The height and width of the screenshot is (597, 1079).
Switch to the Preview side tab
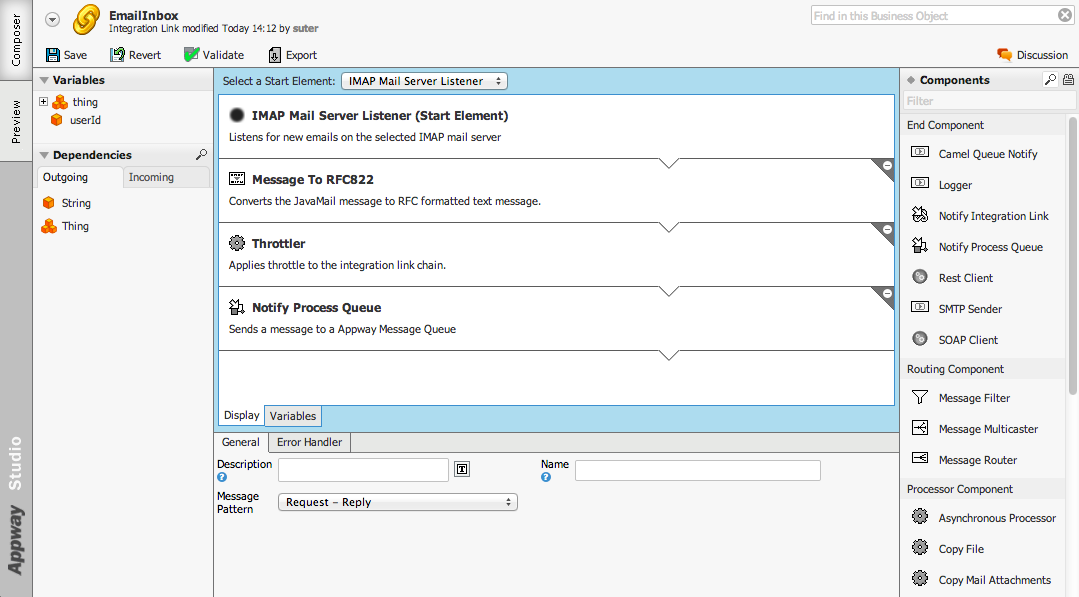[16, 121]
